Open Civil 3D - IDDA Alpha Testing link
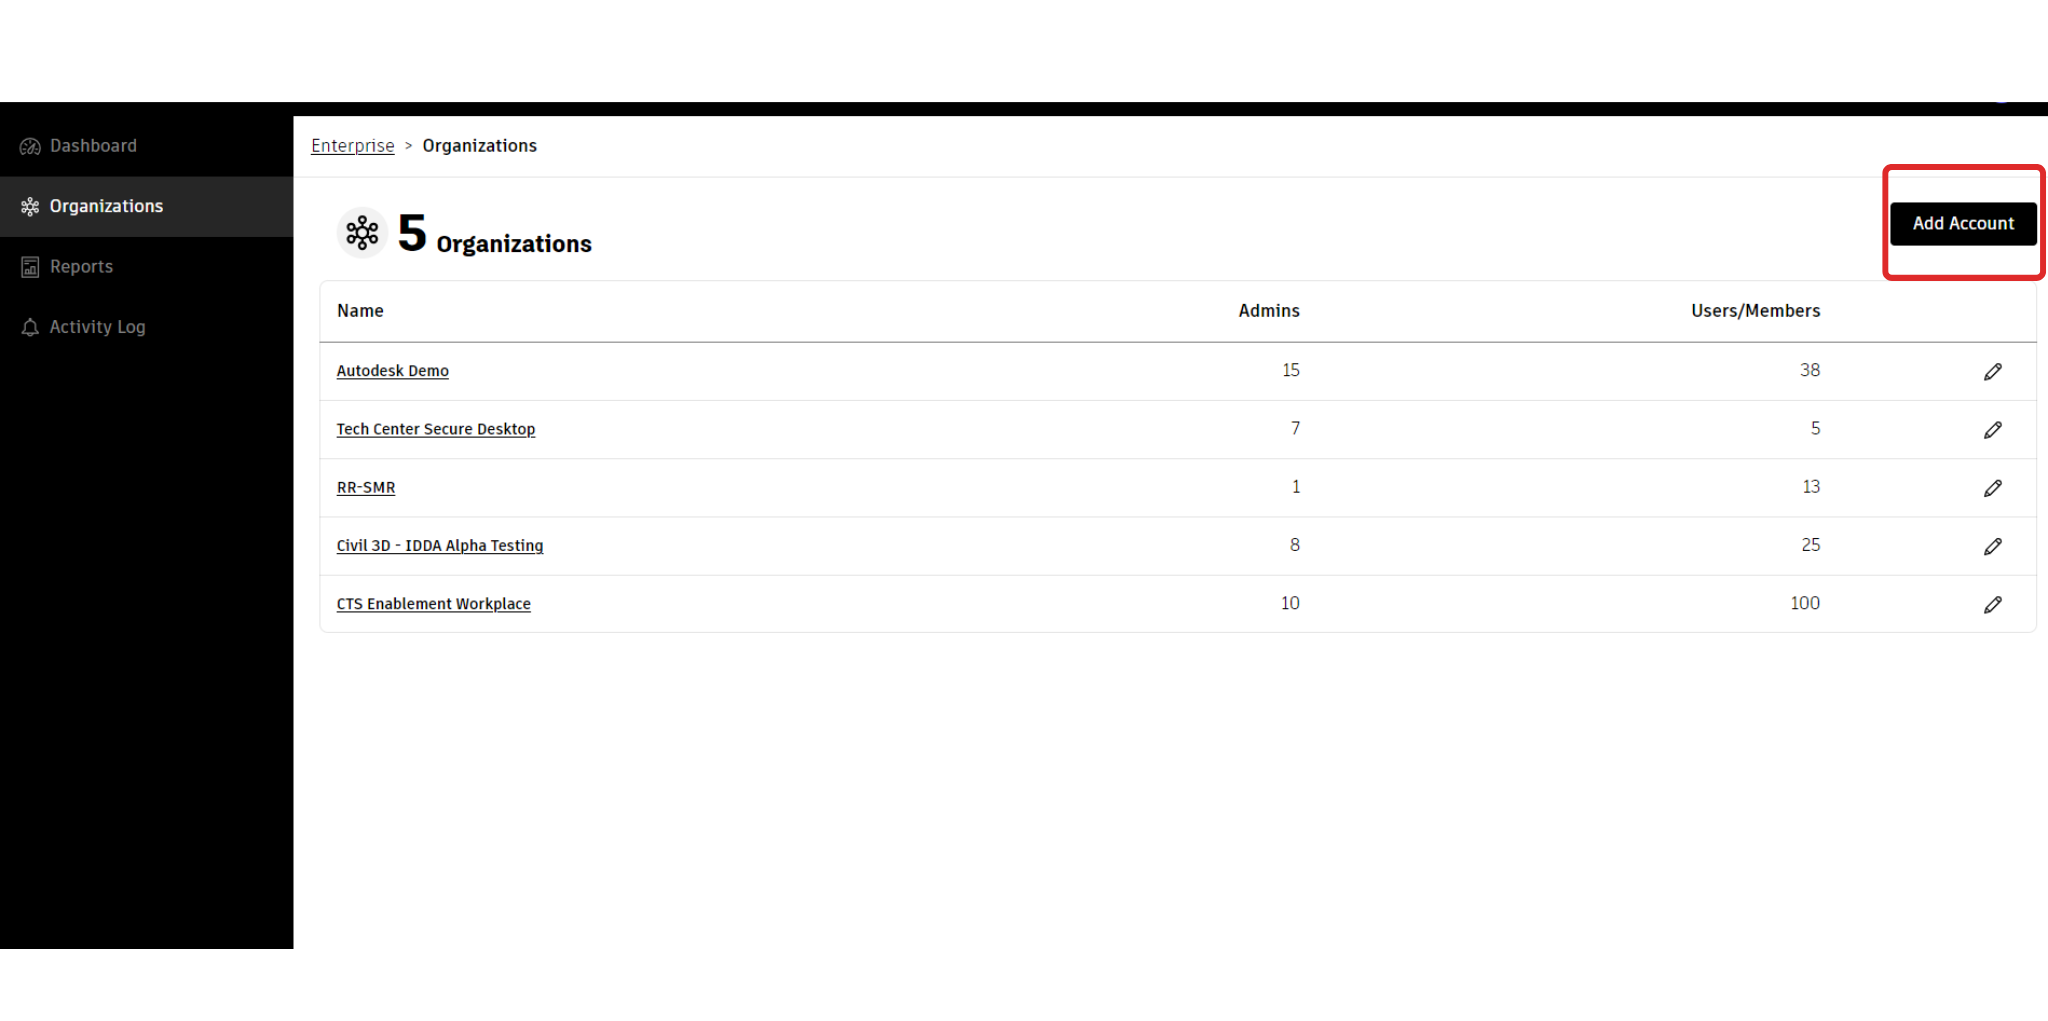 pyautogui.click(x=439, y=546)
